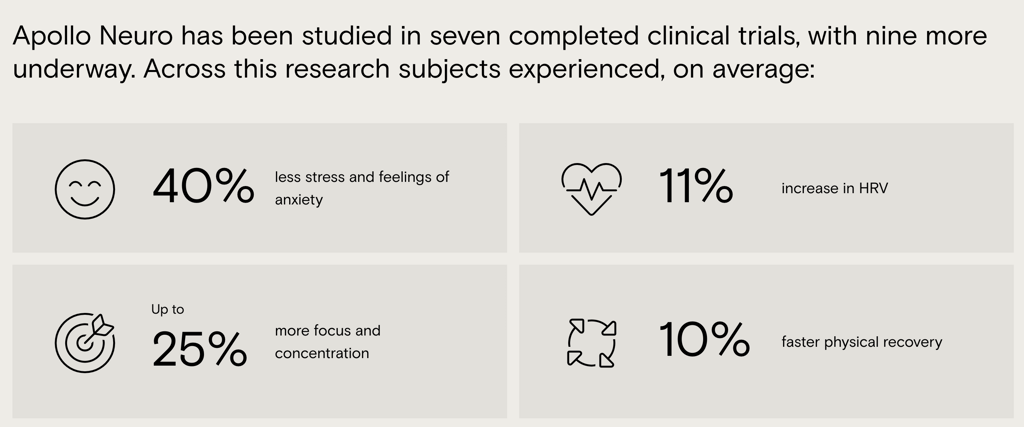Click the focus and concentration stat card
The height and width of the screenshot is (427, 1024).
pos(259,341)
